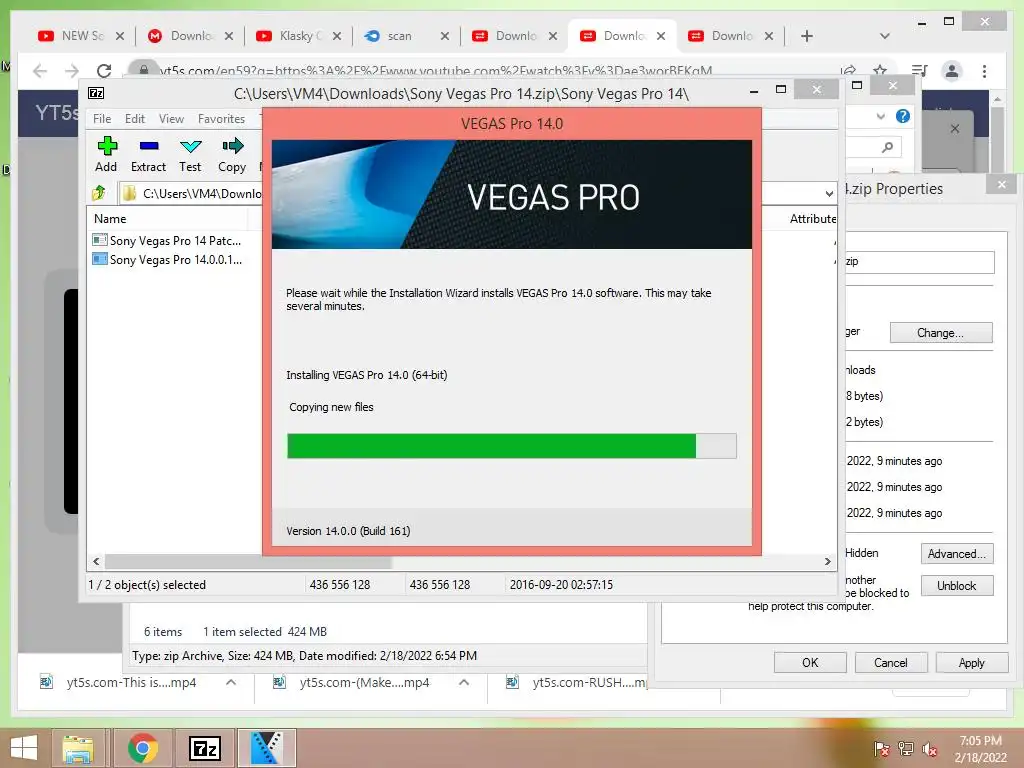Open the Windows Start menu
This screenshot has height=768, width=1024.
click(x=24, y=748)
